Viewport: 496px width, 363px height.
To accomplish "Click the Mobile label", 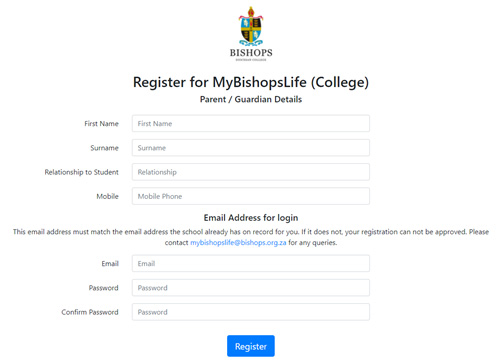I will click(x=107, y=196).
